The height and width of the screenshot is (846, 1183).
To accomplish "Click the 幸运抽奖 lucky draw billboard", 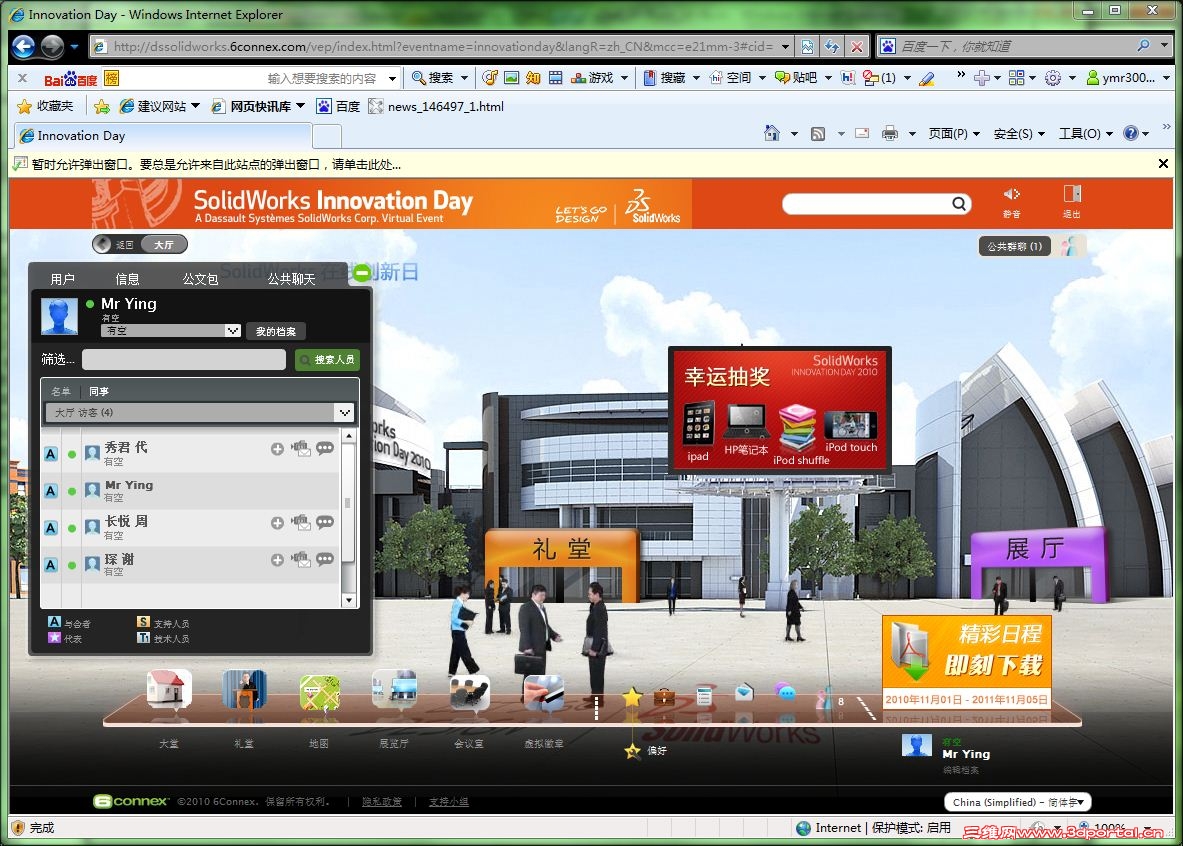I will (780, 410).
